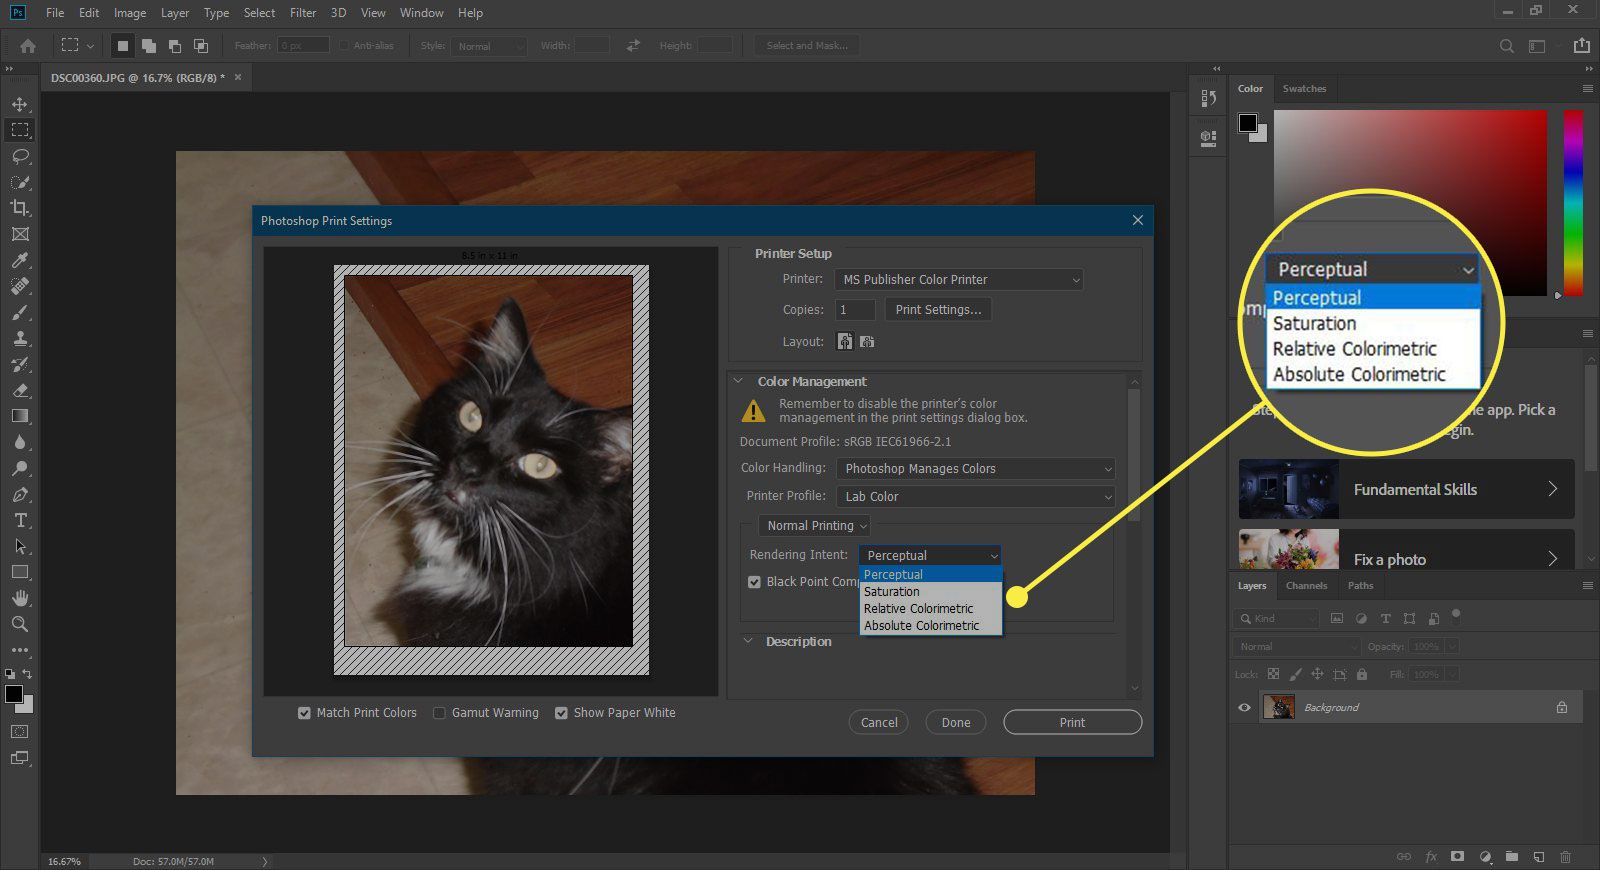Viewport: 1600px width, 870px height.
Task: Toggle Match Print Colors checkbox
Action: (304, 713)
